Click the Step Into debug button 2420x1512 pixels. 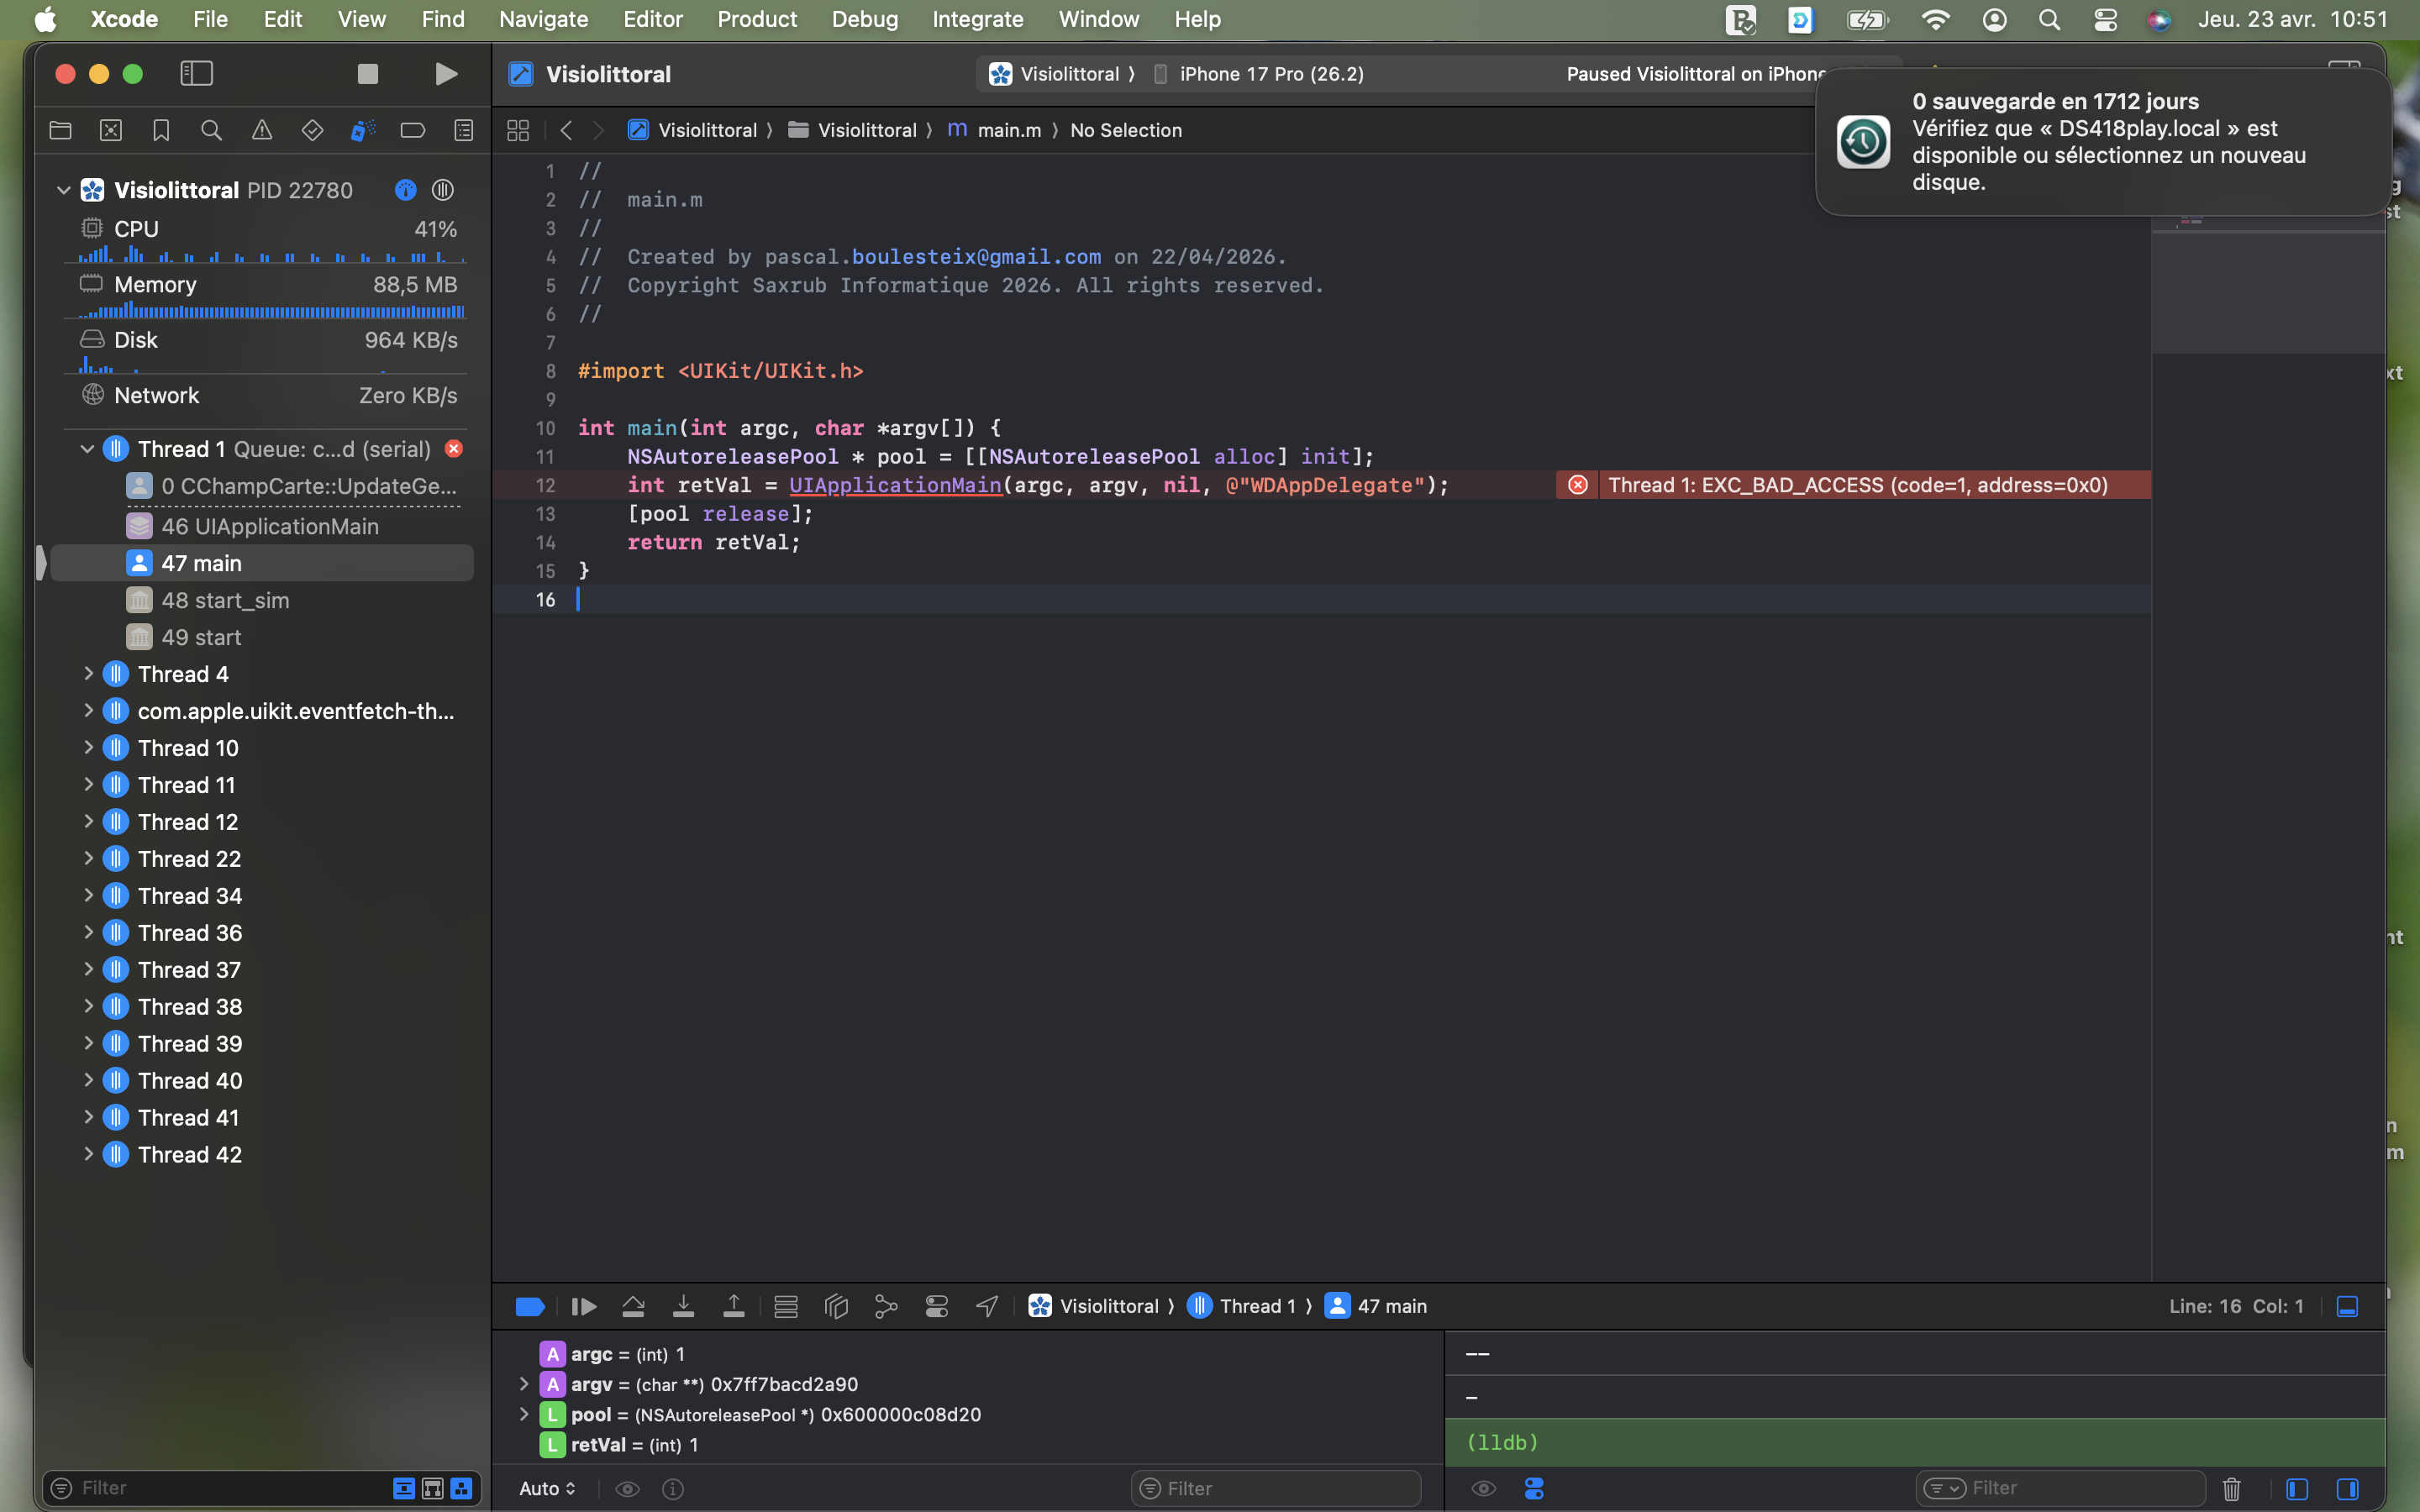point(683,1306)
